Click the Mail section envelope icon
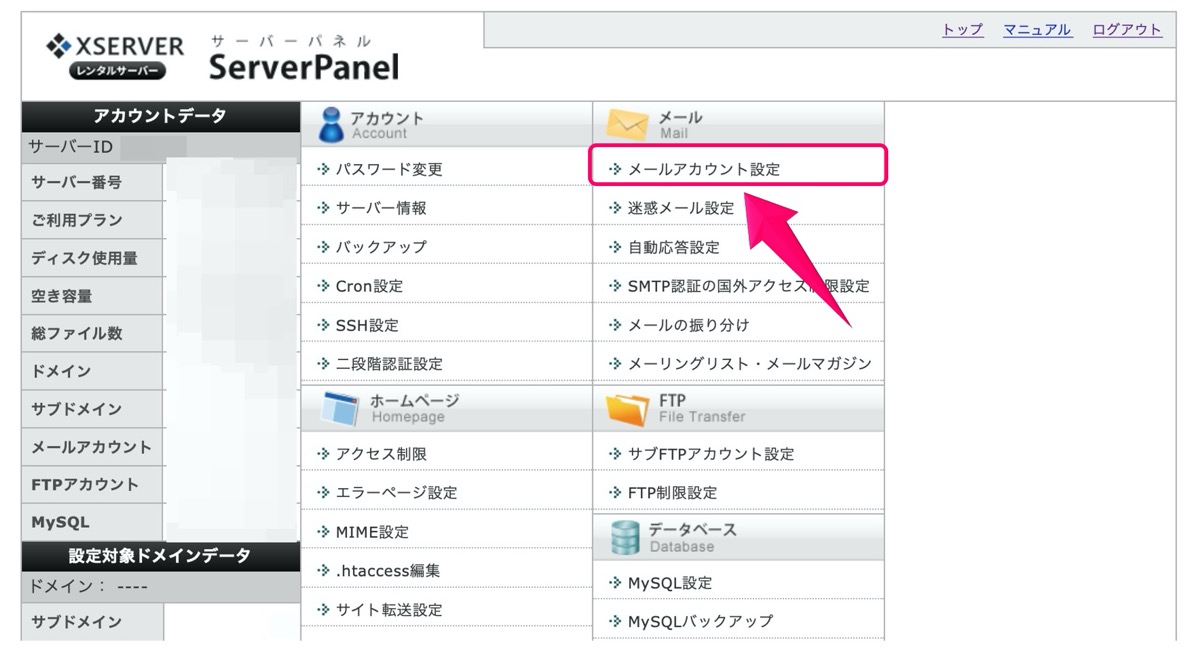The width and height of the screenshot is (1200, 671). [627, 125]
